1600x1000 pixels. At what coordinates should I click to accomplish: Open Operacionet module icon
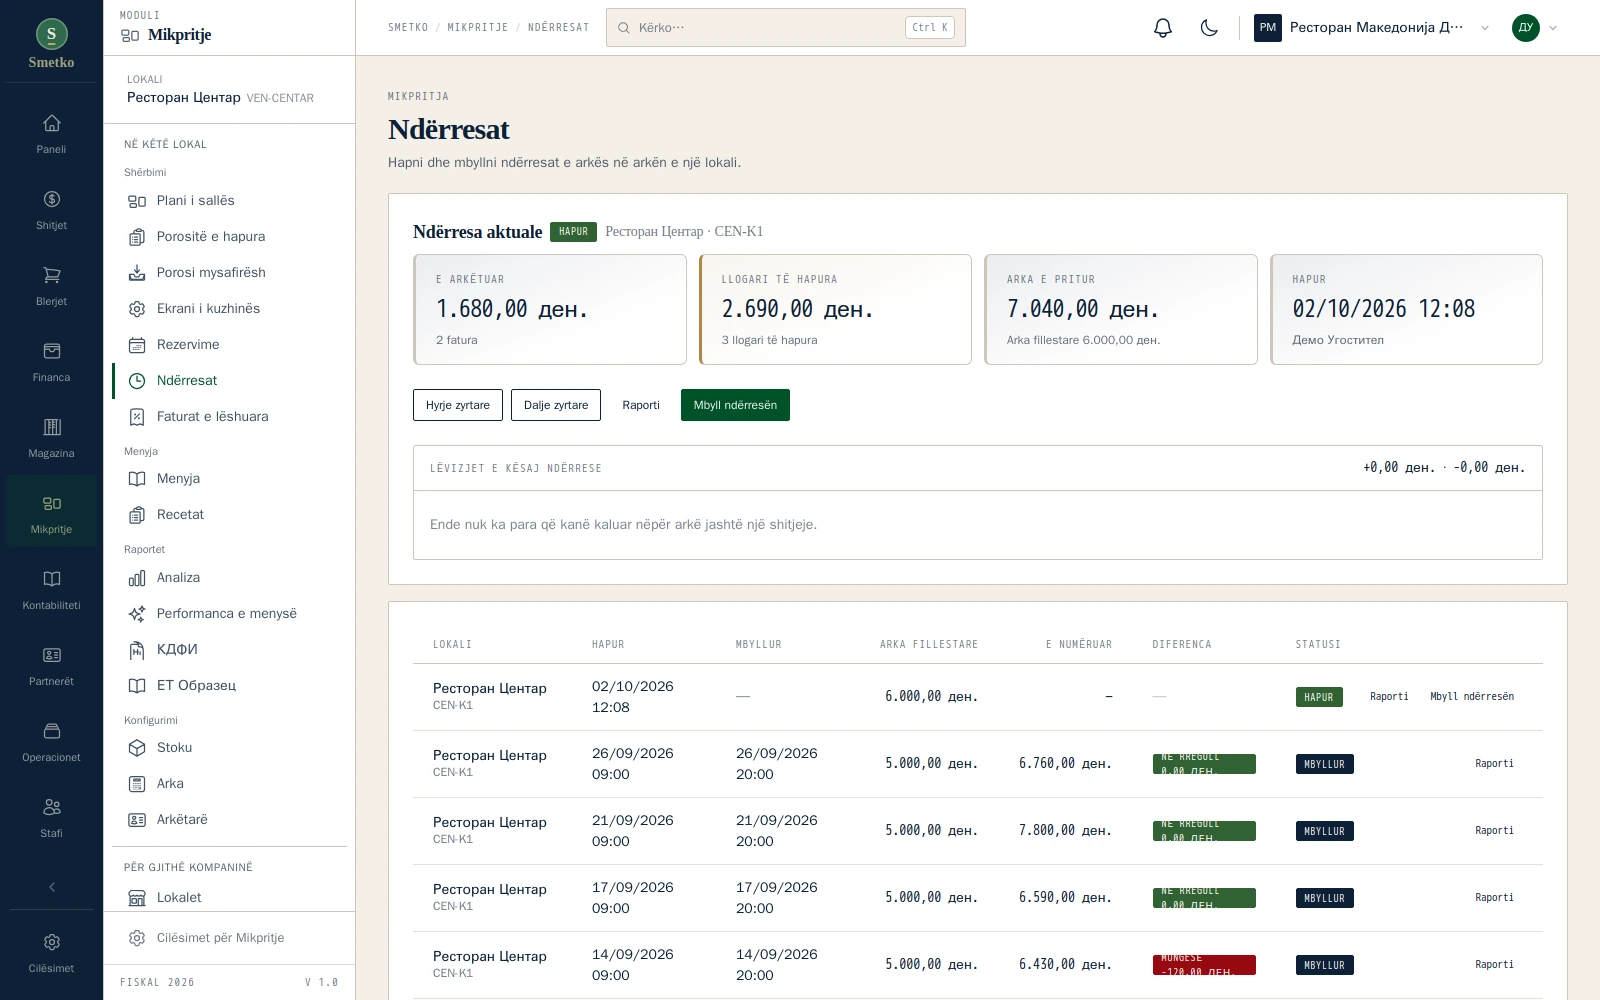(52, 742)
